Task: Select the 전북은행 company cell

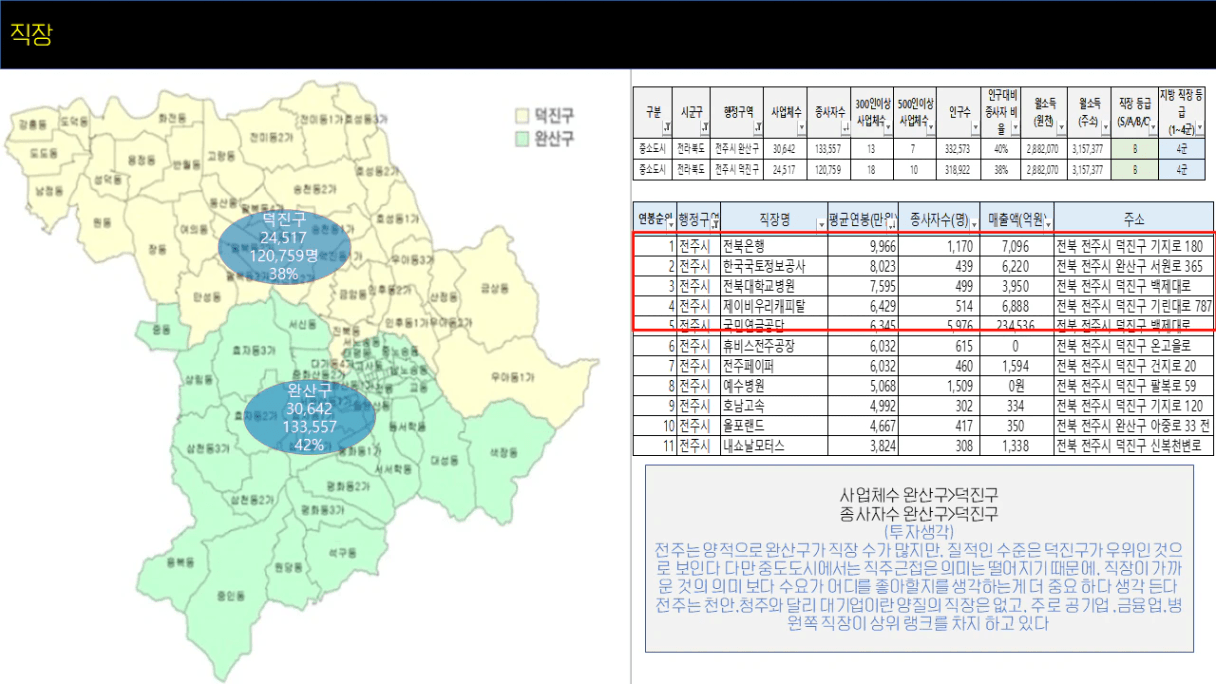Action: 773,245
